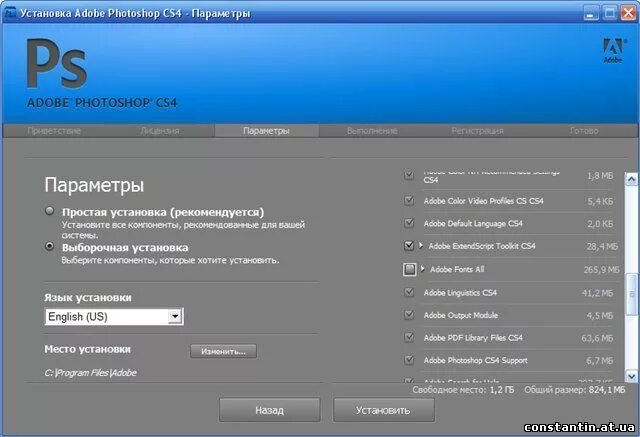This screenshot has width=640, height=437.
Task: Click the Общий размер: 824,1 МБ text
Action: (575, 390)
